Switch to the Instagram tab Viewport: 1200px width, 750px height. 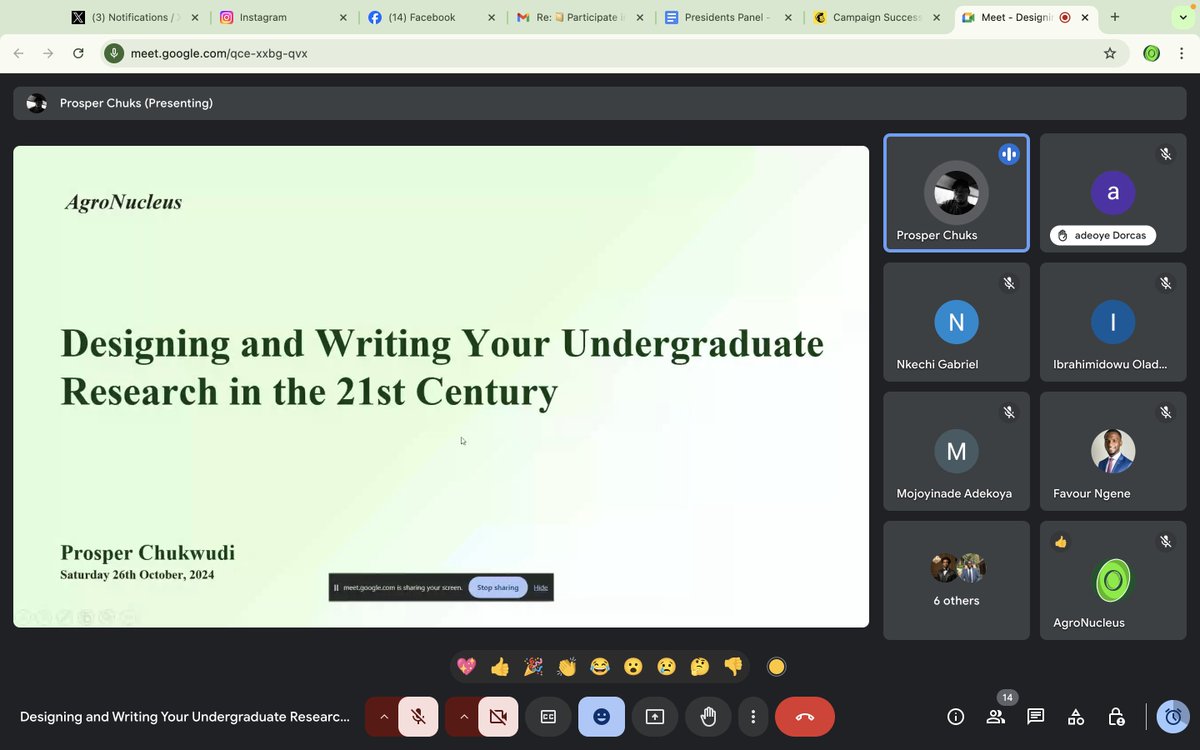tap(281, 17)
